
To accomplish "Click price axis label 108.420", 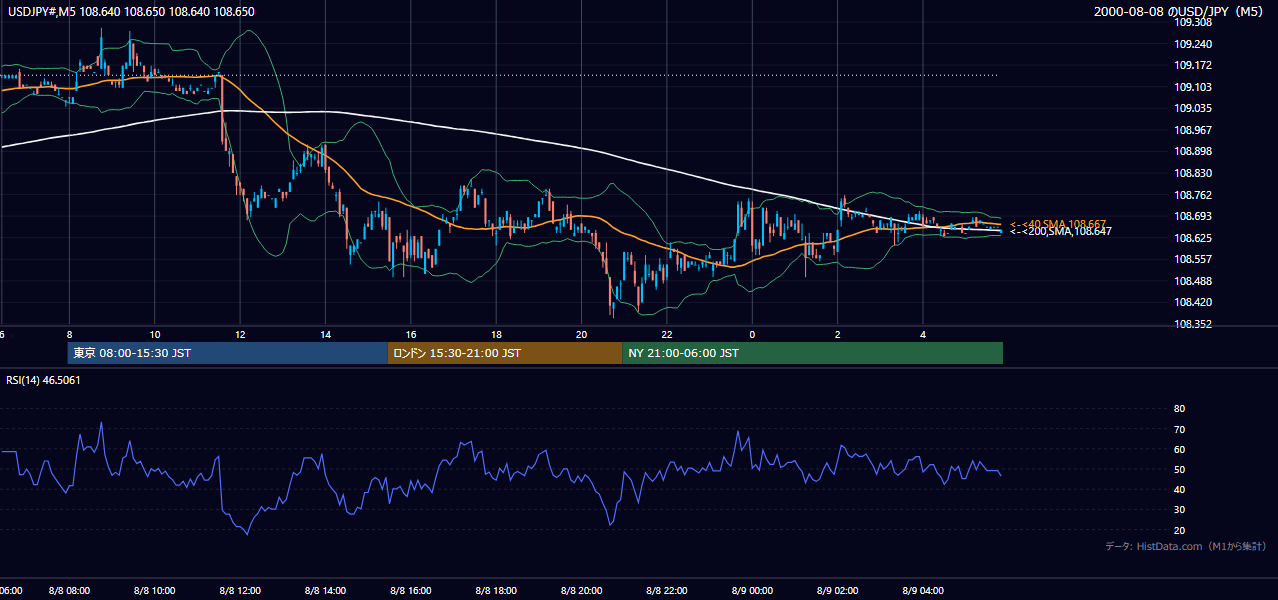I will [1191, 302].
